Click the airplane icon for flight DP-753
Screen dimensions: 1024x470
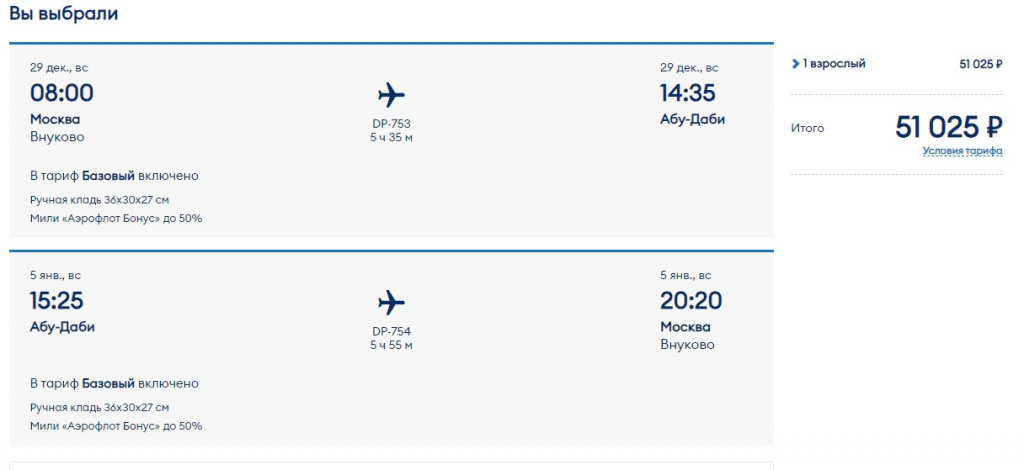point(391,95)
